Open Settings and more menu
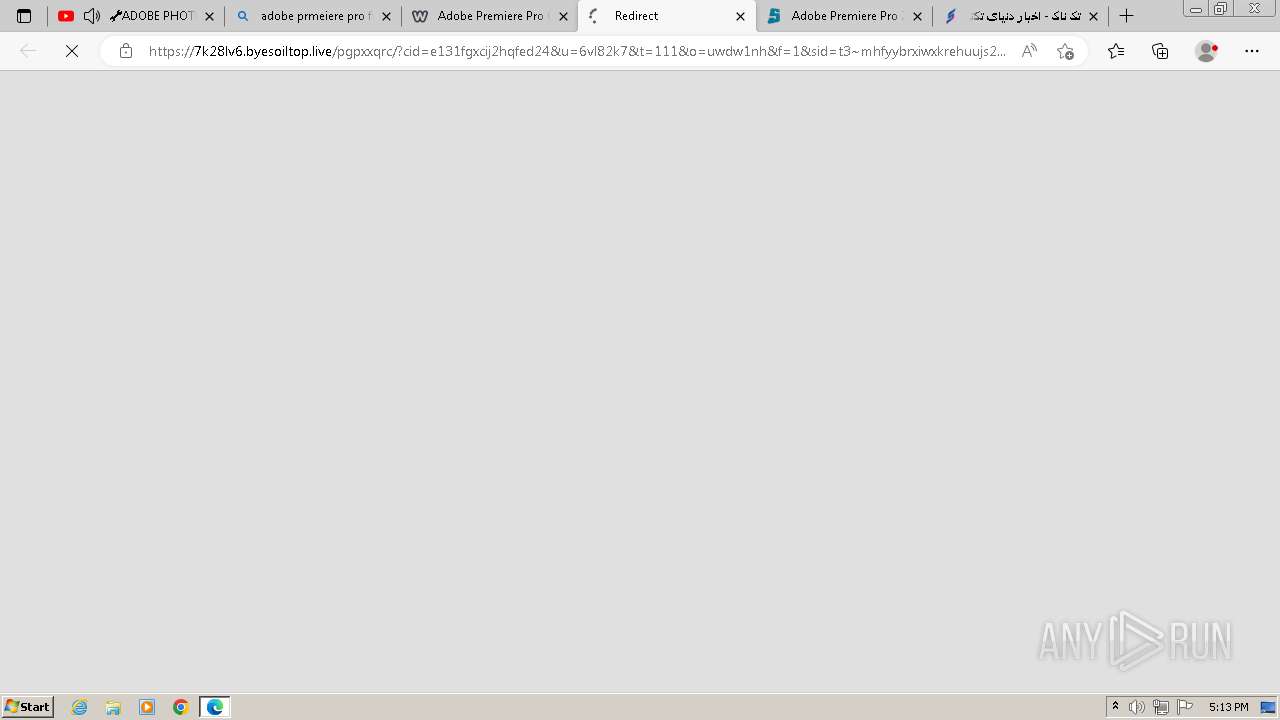The height and width of the screenshot is (720, 1280). click(x=1252, y=51)
